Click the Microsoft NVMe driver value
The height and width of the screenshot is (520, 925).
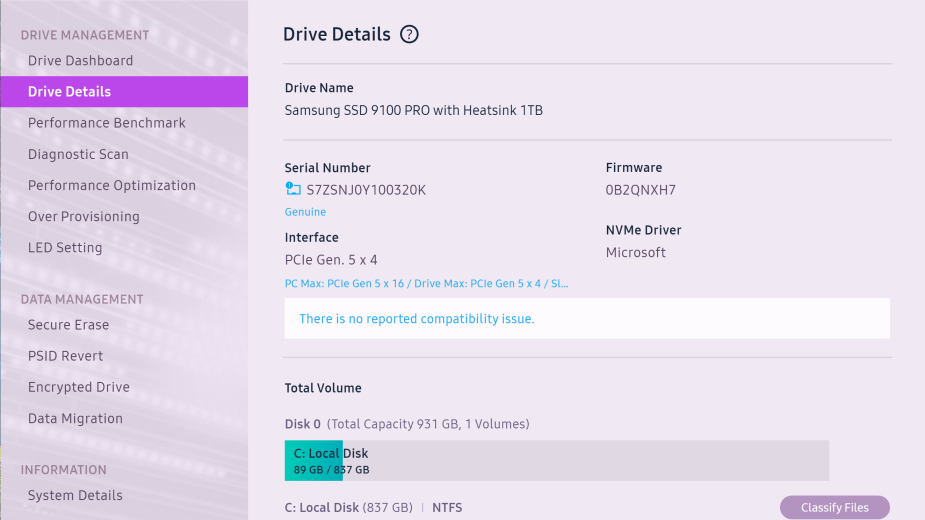(635, 253)
